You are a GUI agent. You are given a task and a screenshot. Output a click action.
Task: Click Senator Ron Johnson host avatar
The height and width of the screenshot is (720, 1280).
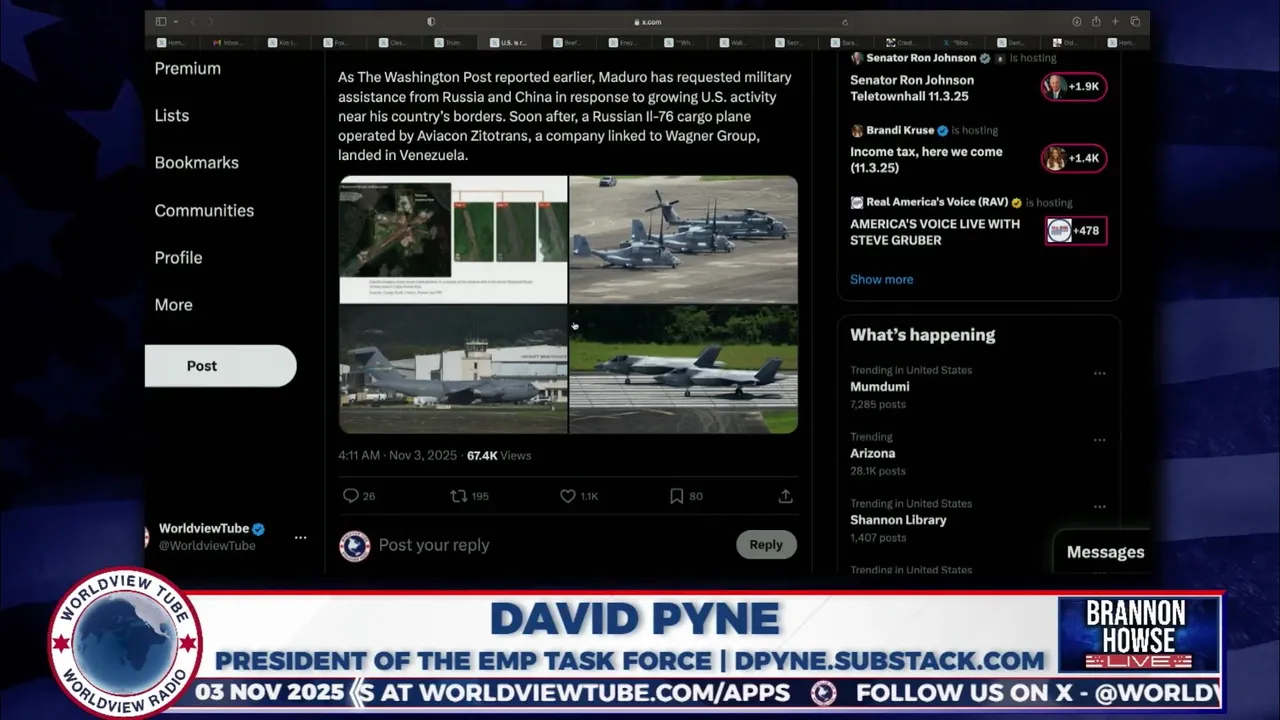[857, 58]
